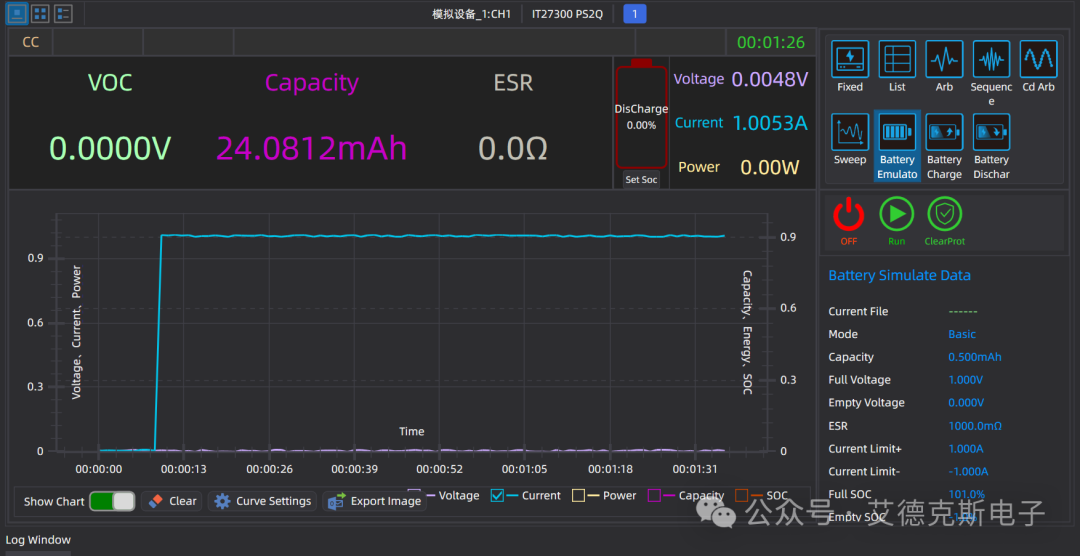Select the Arb waveform icon
The image size is (1080, 556).
(944, 59)
